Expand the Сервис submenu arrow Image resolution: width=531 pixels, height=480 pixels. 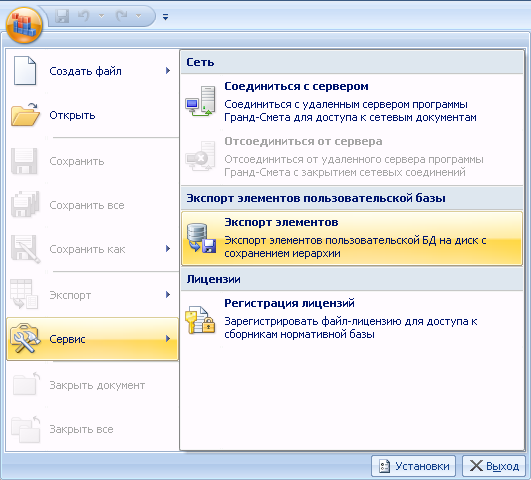(168, 338)
